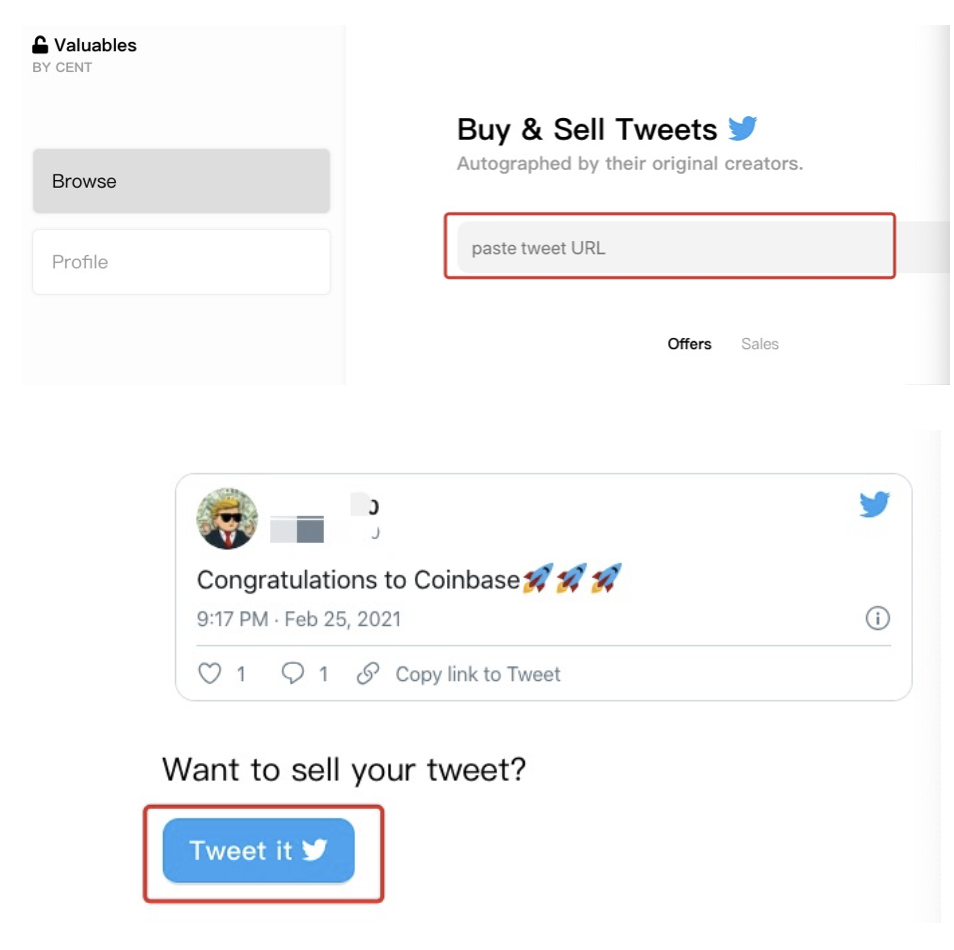
Task: Switch to the Offers tab
Action: click(x=689, y=344)
